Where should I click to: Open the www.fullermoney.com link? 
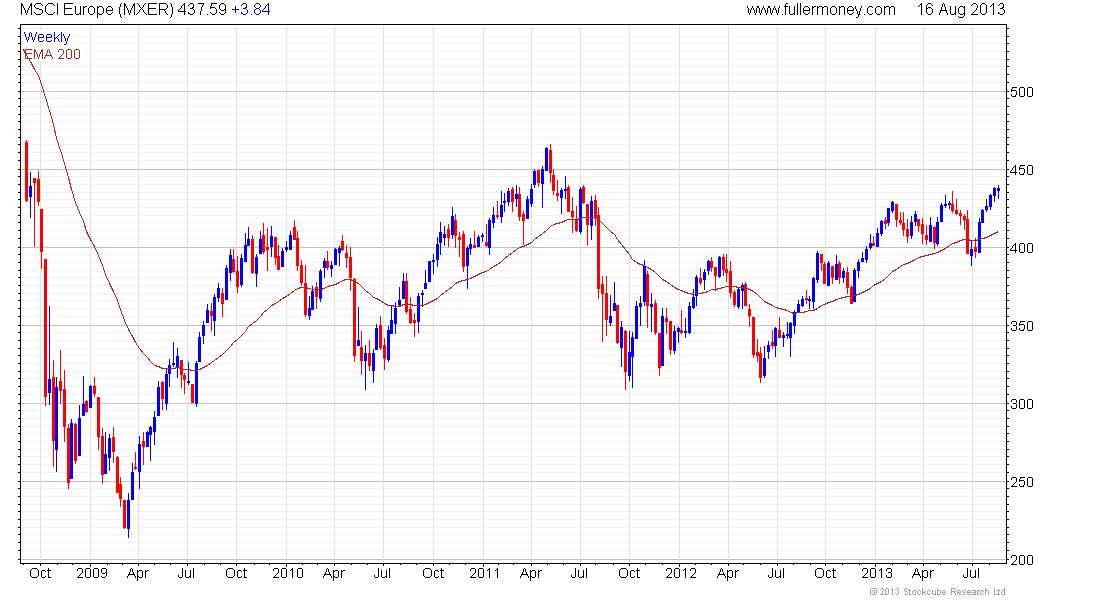pyautogui.click(x=821, y=10)
